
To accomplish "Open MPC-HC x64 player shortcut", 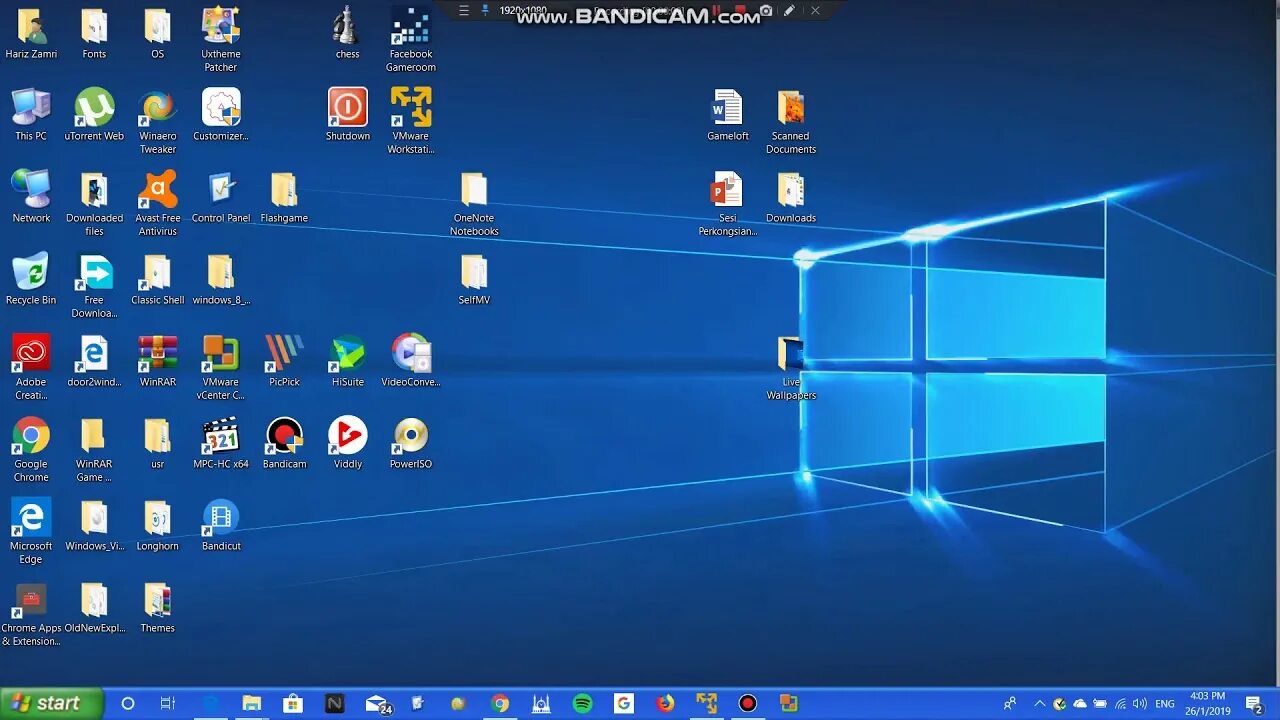I will point(221,444).
